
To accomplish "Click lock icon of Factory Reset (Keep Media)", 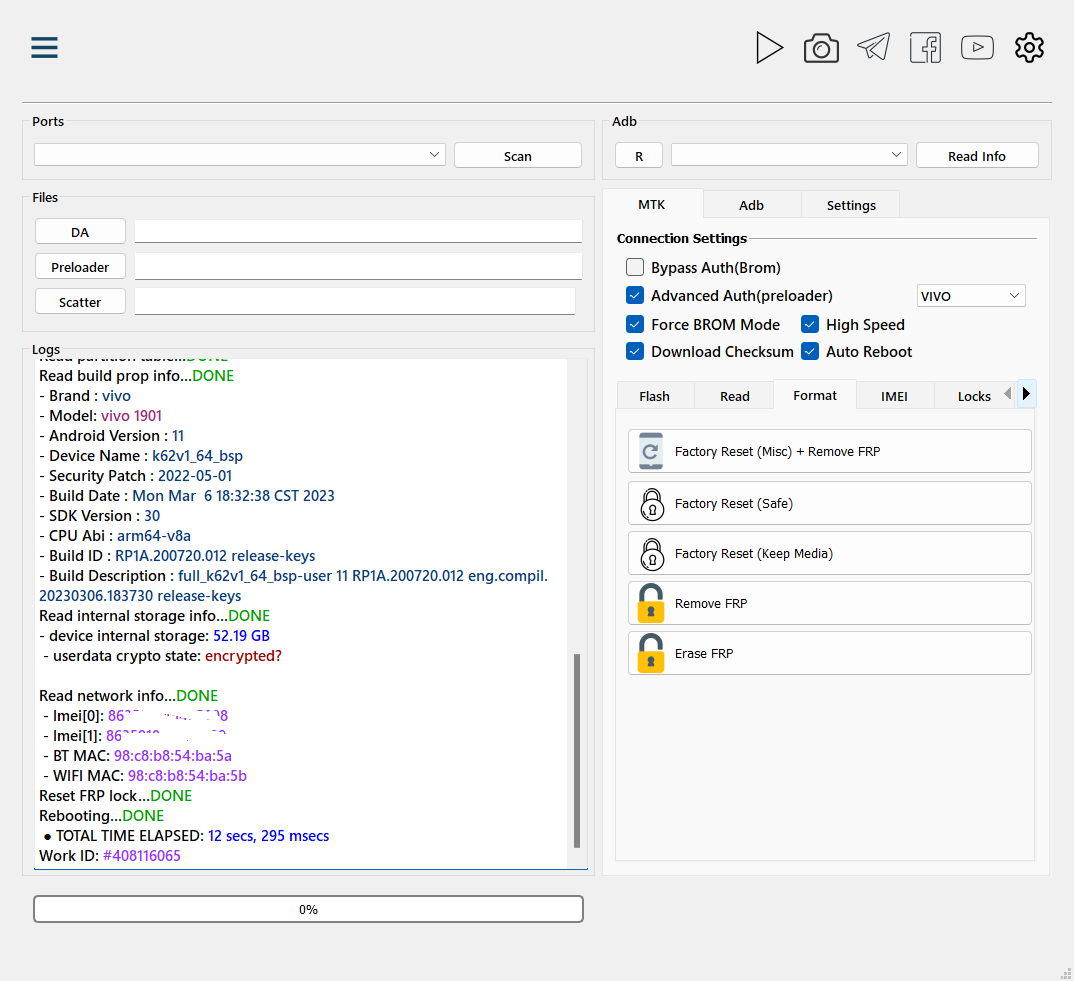I will click(652, 554).
